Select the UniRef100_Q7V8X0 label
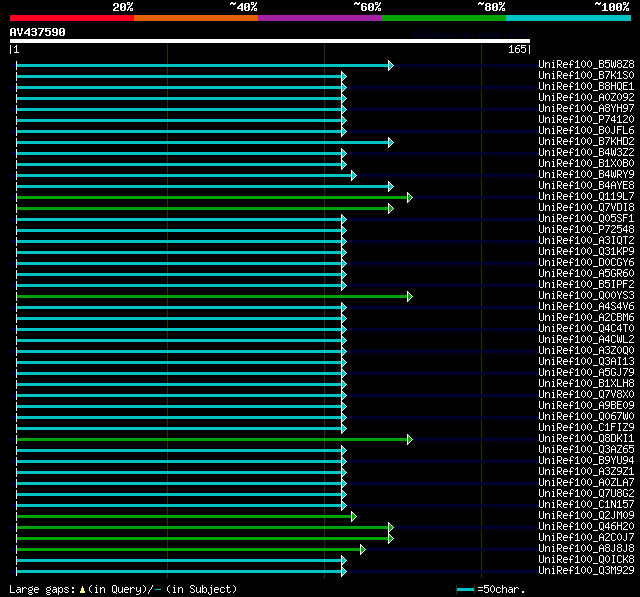The image size is (640, 597). pyautogui.click(x=586, y=395)
